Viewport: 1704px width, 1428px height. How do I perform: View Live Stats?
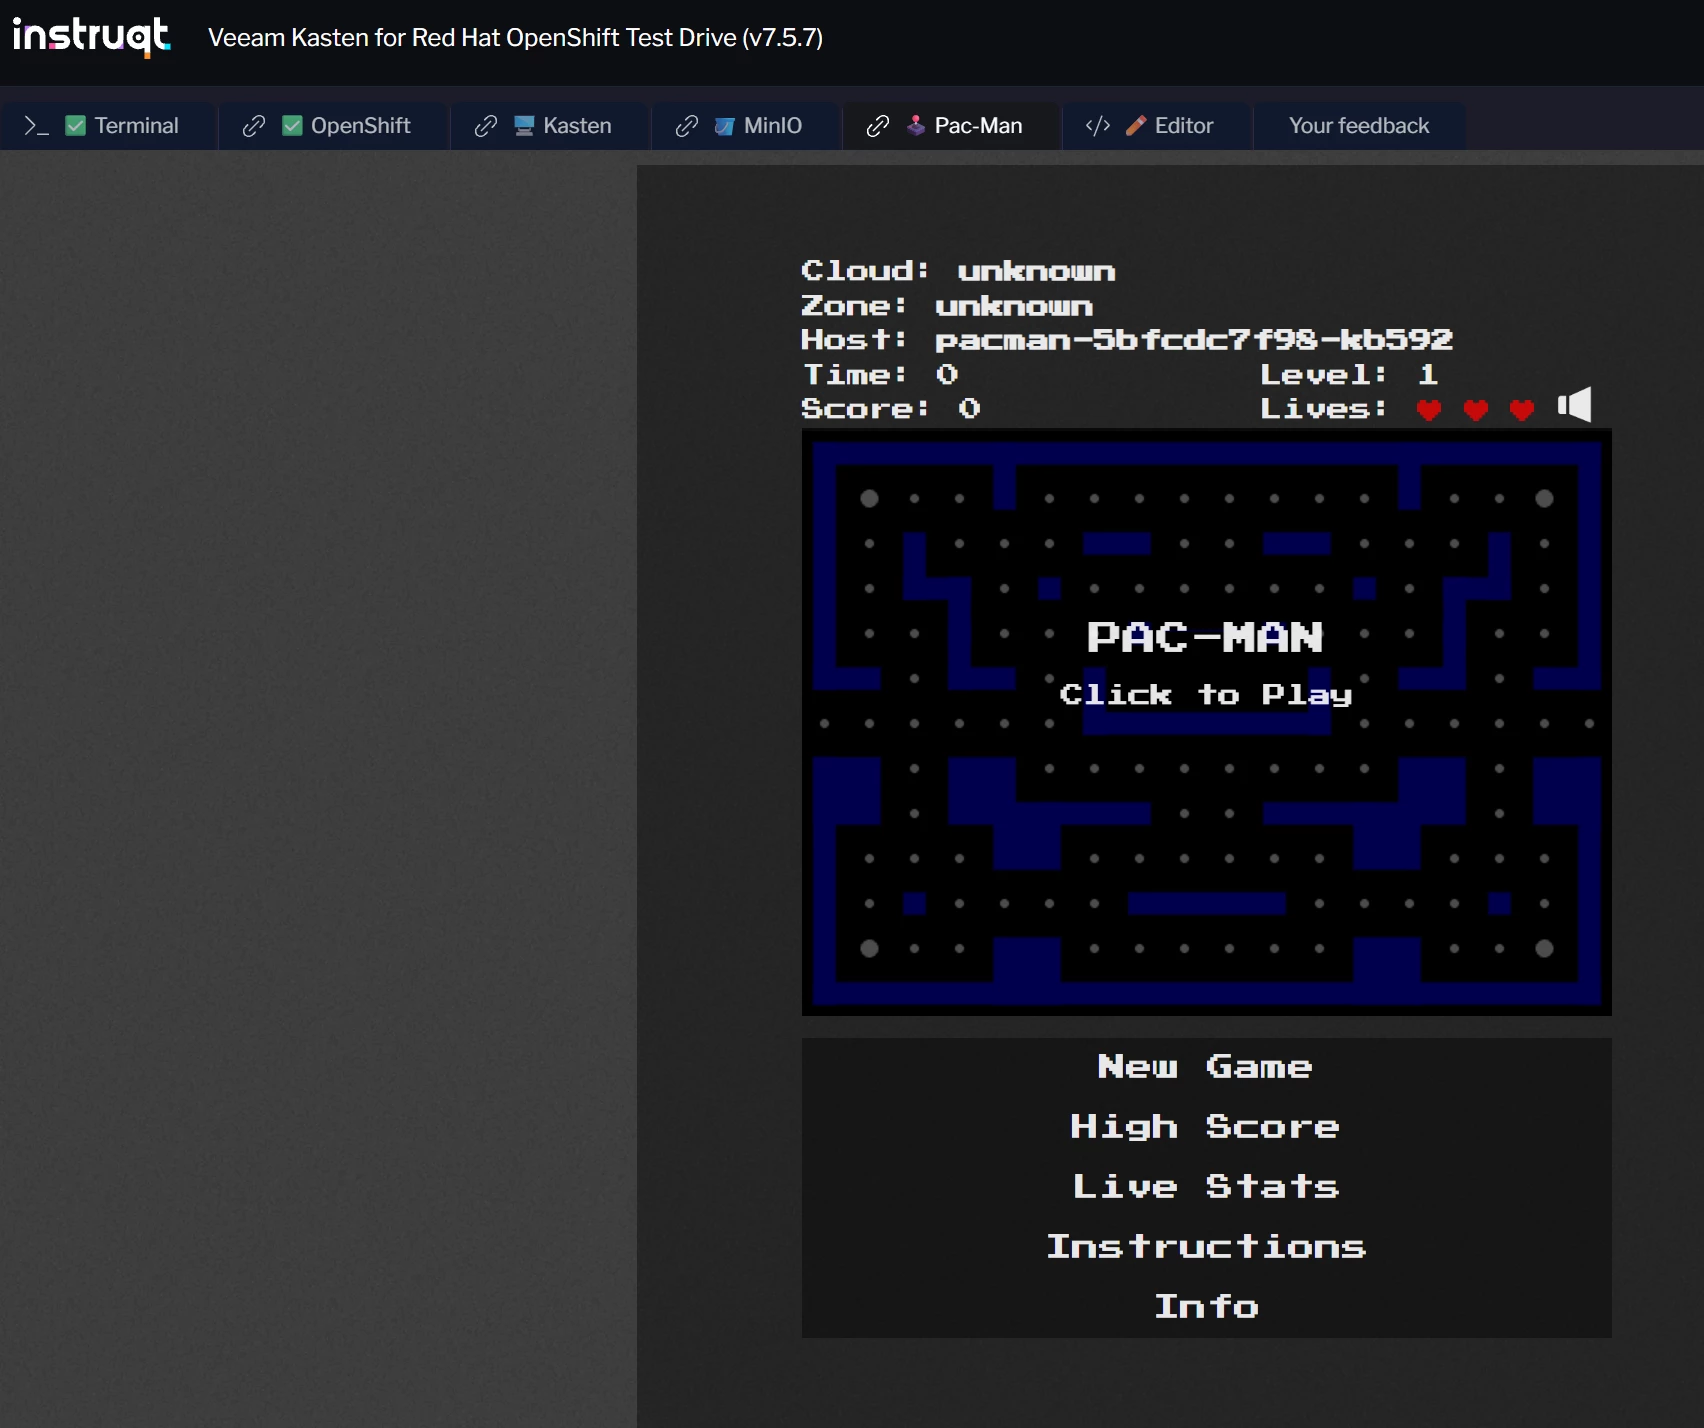coord(1205,1187)
